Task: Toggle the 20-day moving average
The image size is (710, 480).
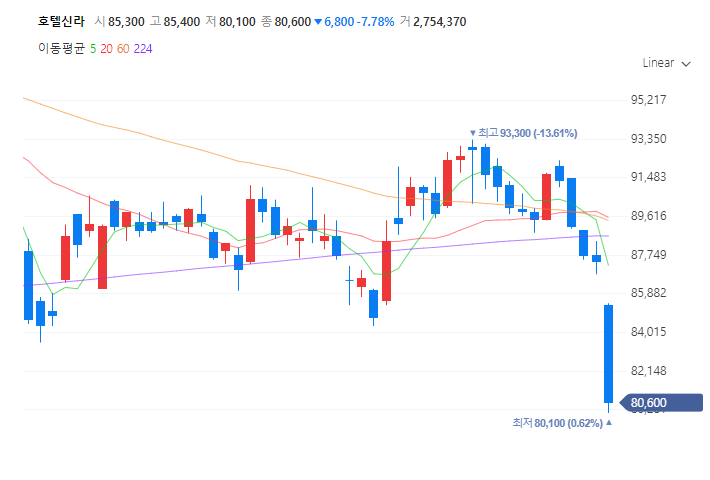Action: 107,48
